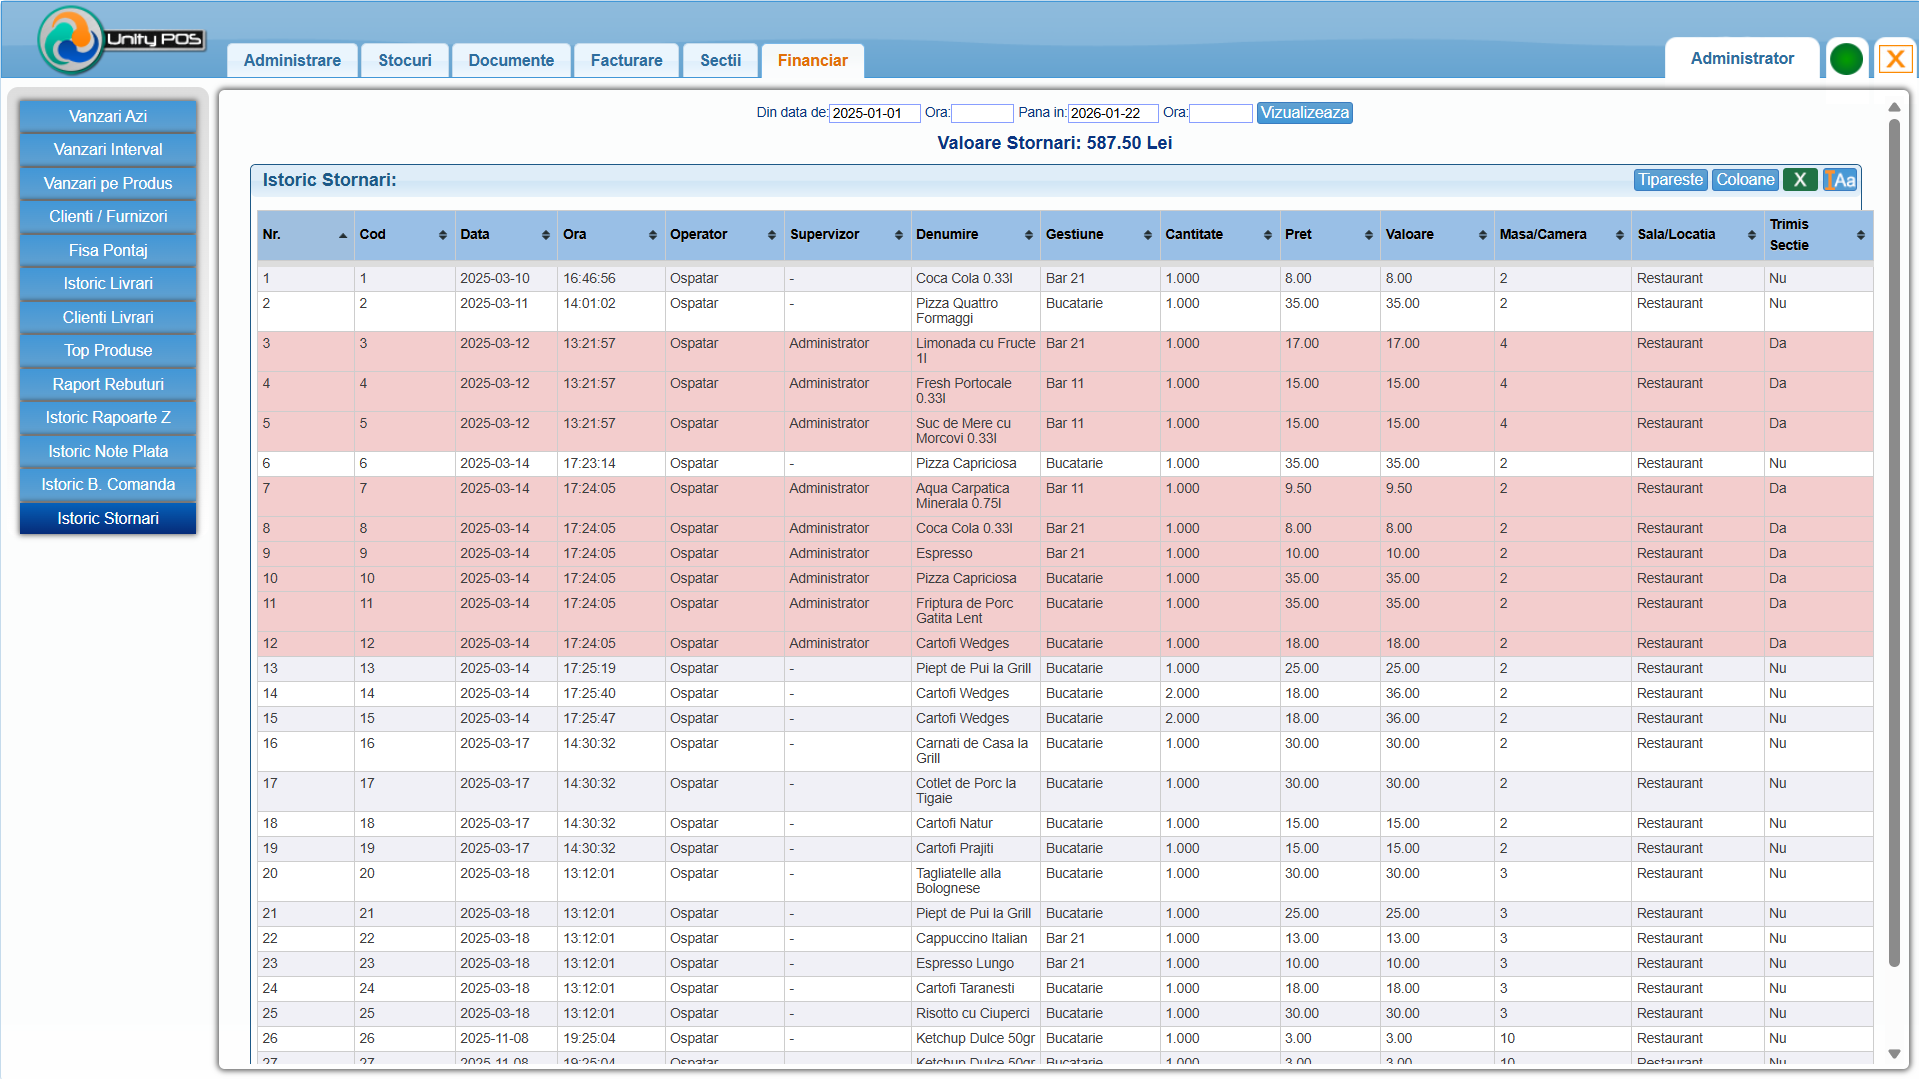Click the green status indicator circle
The width and height of the screenshot is (1919, 1079).
point(1845,59)
